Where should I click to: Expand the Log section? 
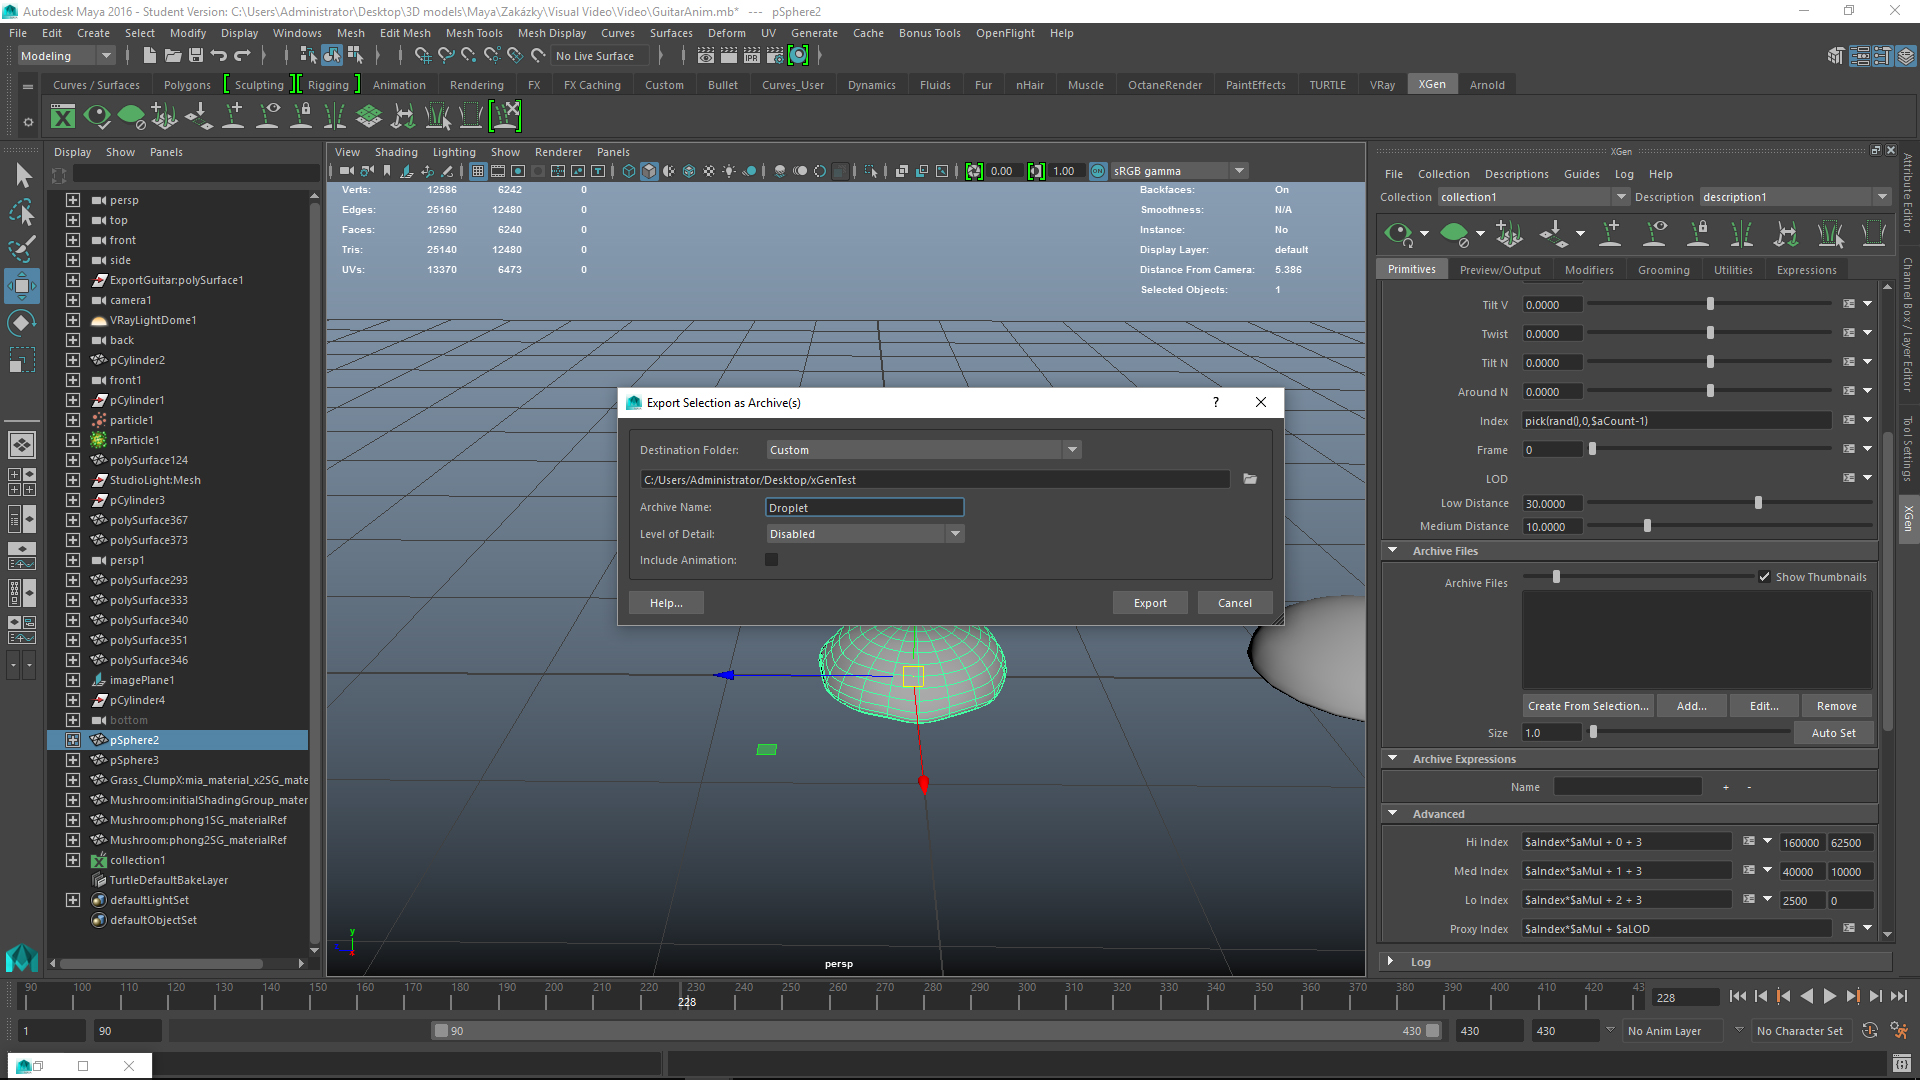coord(1390,961)
